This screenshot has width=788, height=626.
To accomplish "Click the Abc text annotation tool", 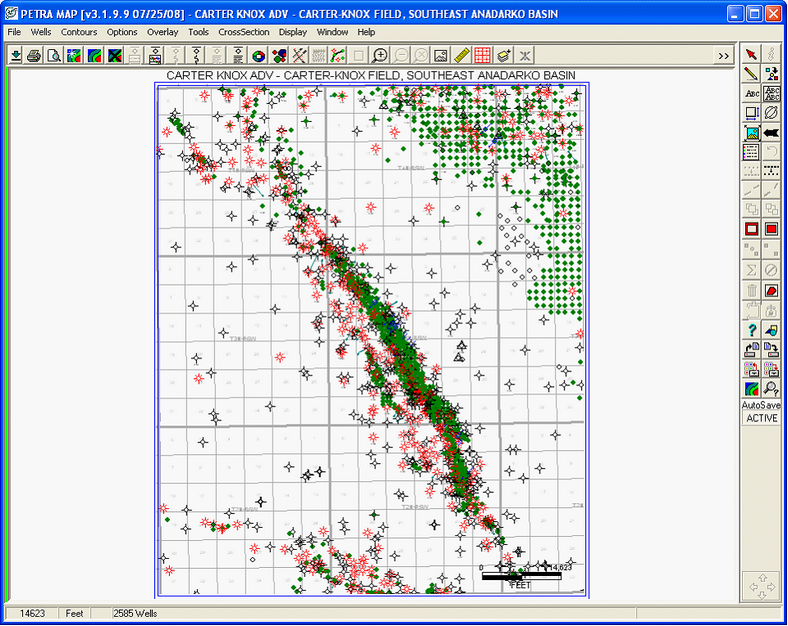I will (x=751, y=93).
